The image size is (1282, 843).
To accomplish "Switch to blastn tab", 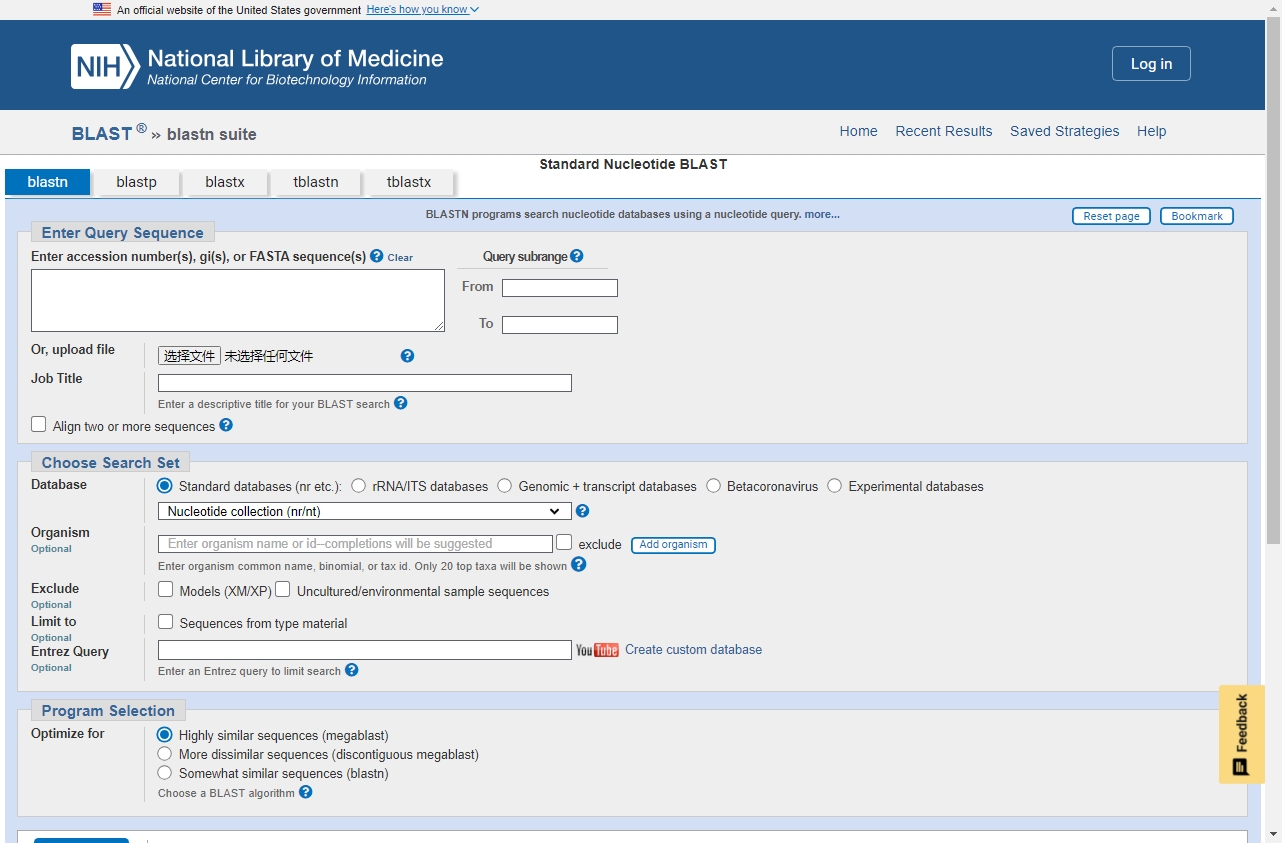I will 48,182.
